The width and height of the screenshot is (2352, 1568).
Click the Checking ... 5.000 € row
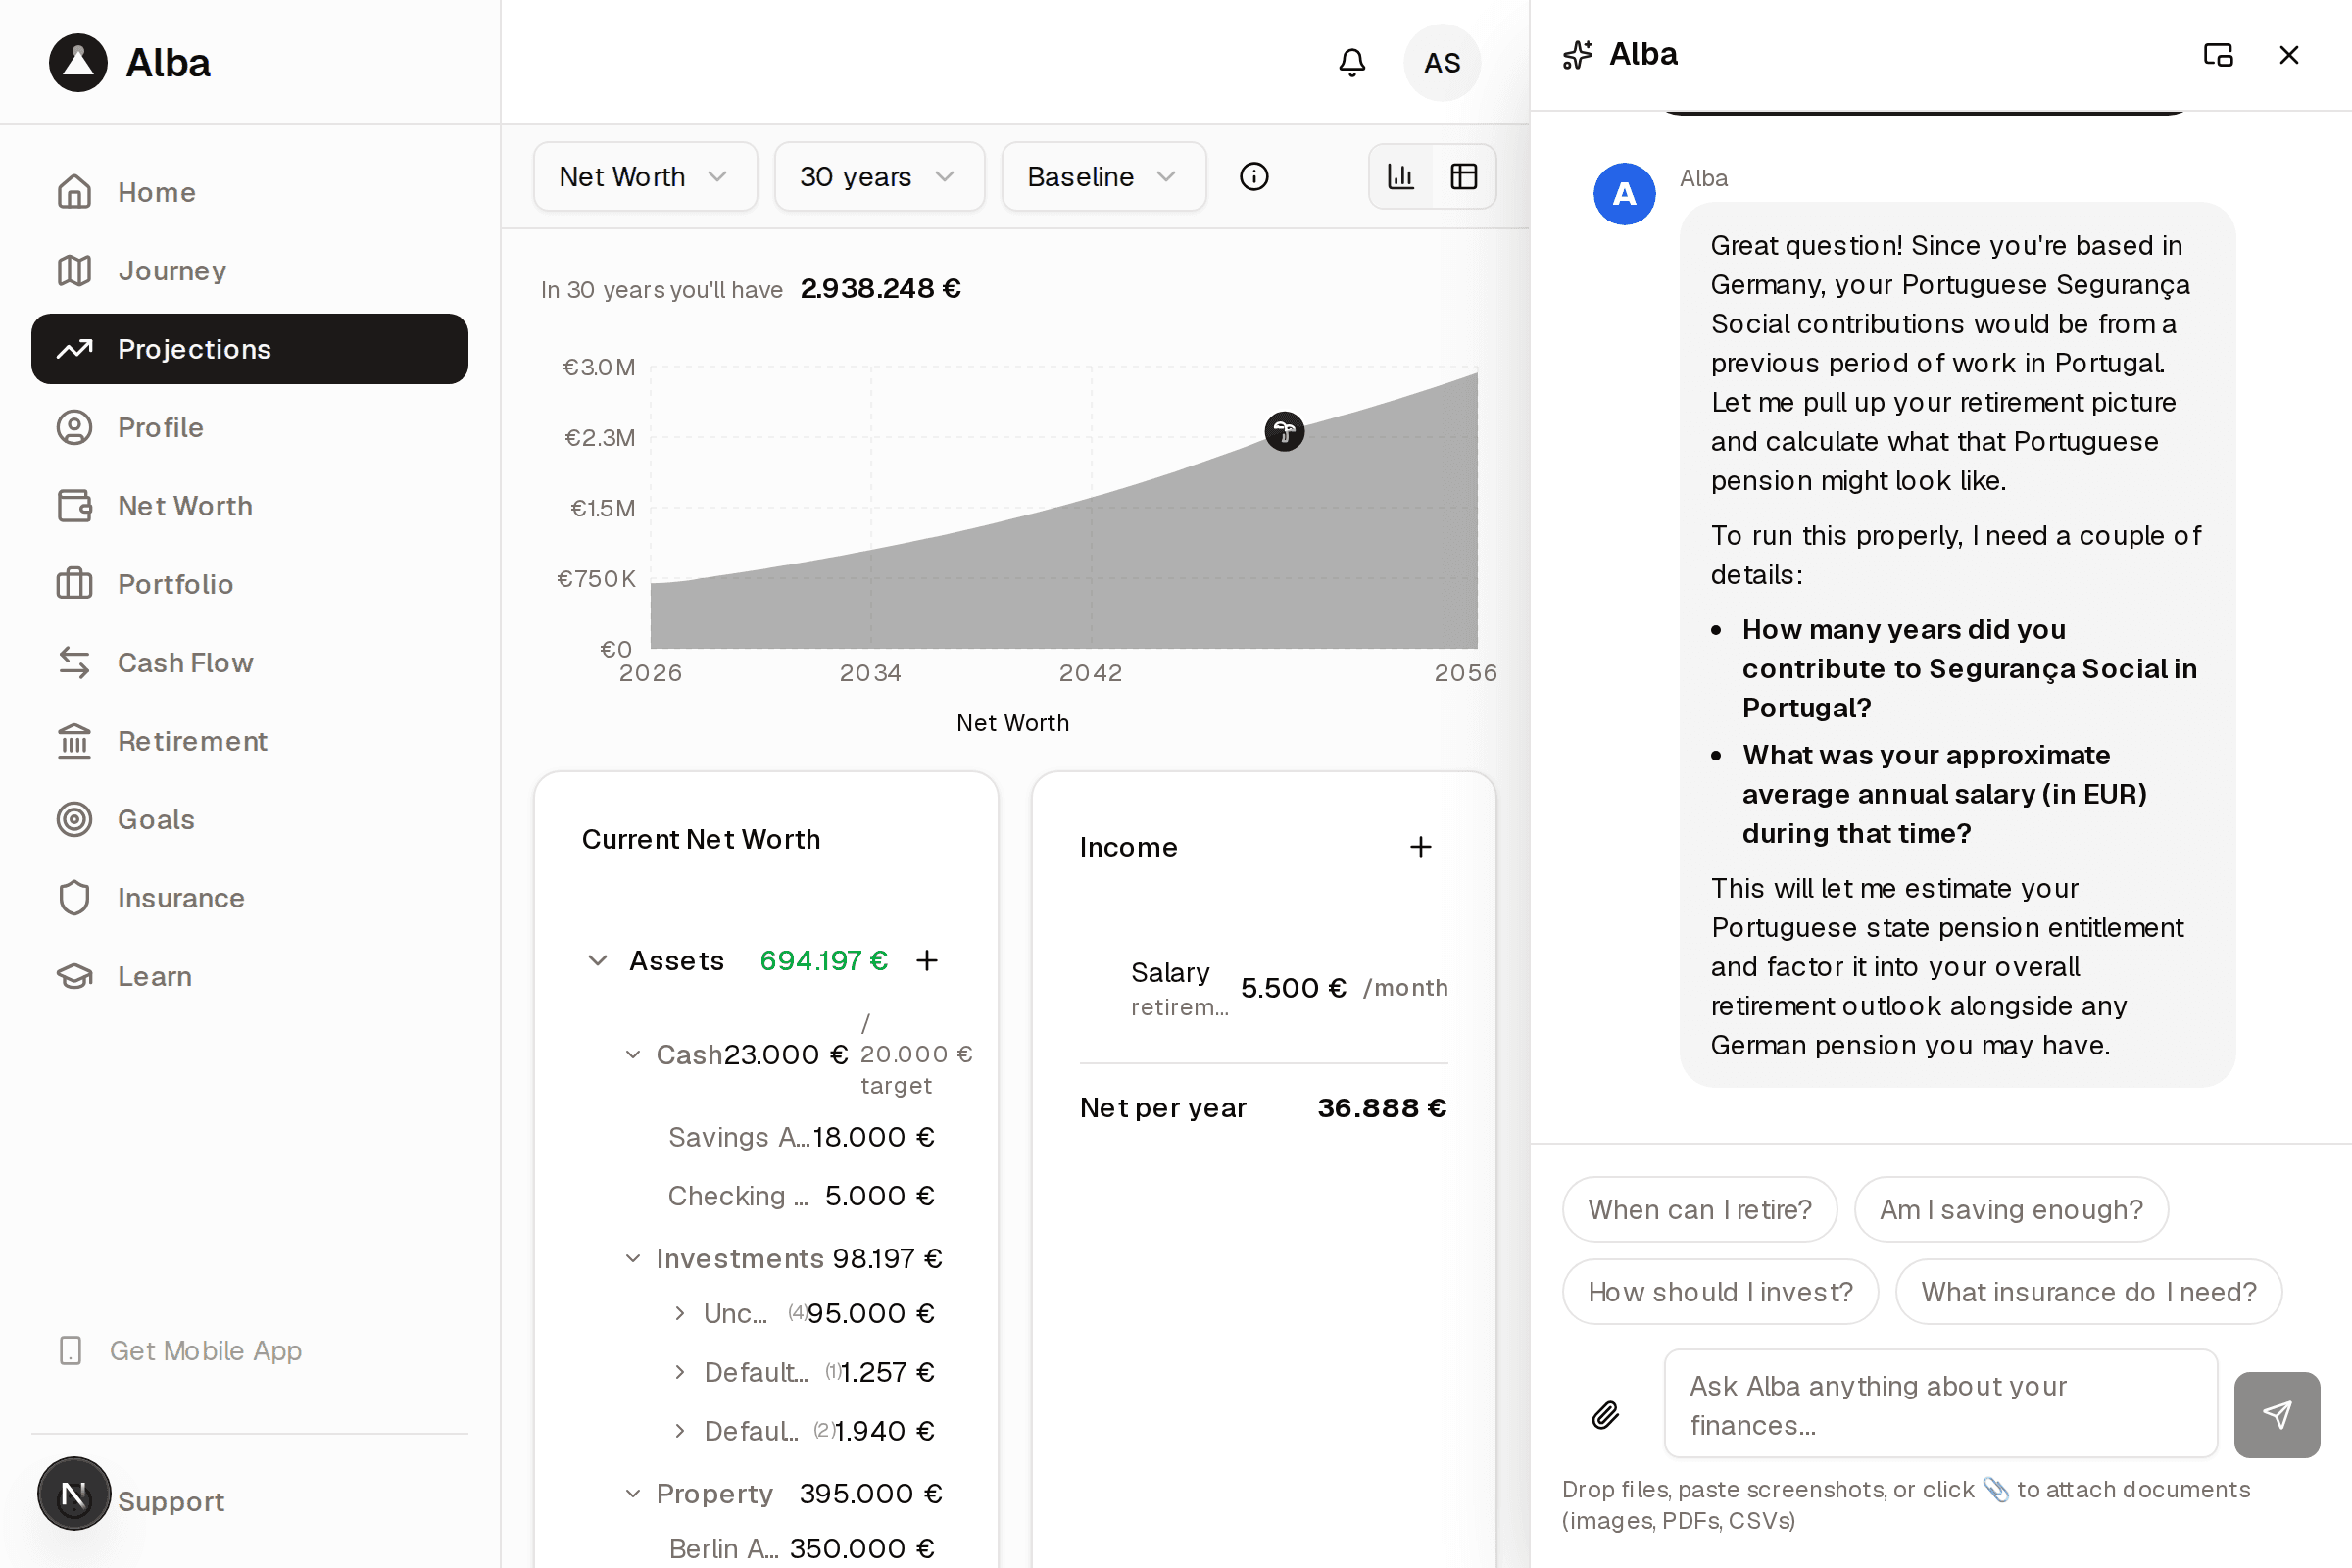(801, 1196)
